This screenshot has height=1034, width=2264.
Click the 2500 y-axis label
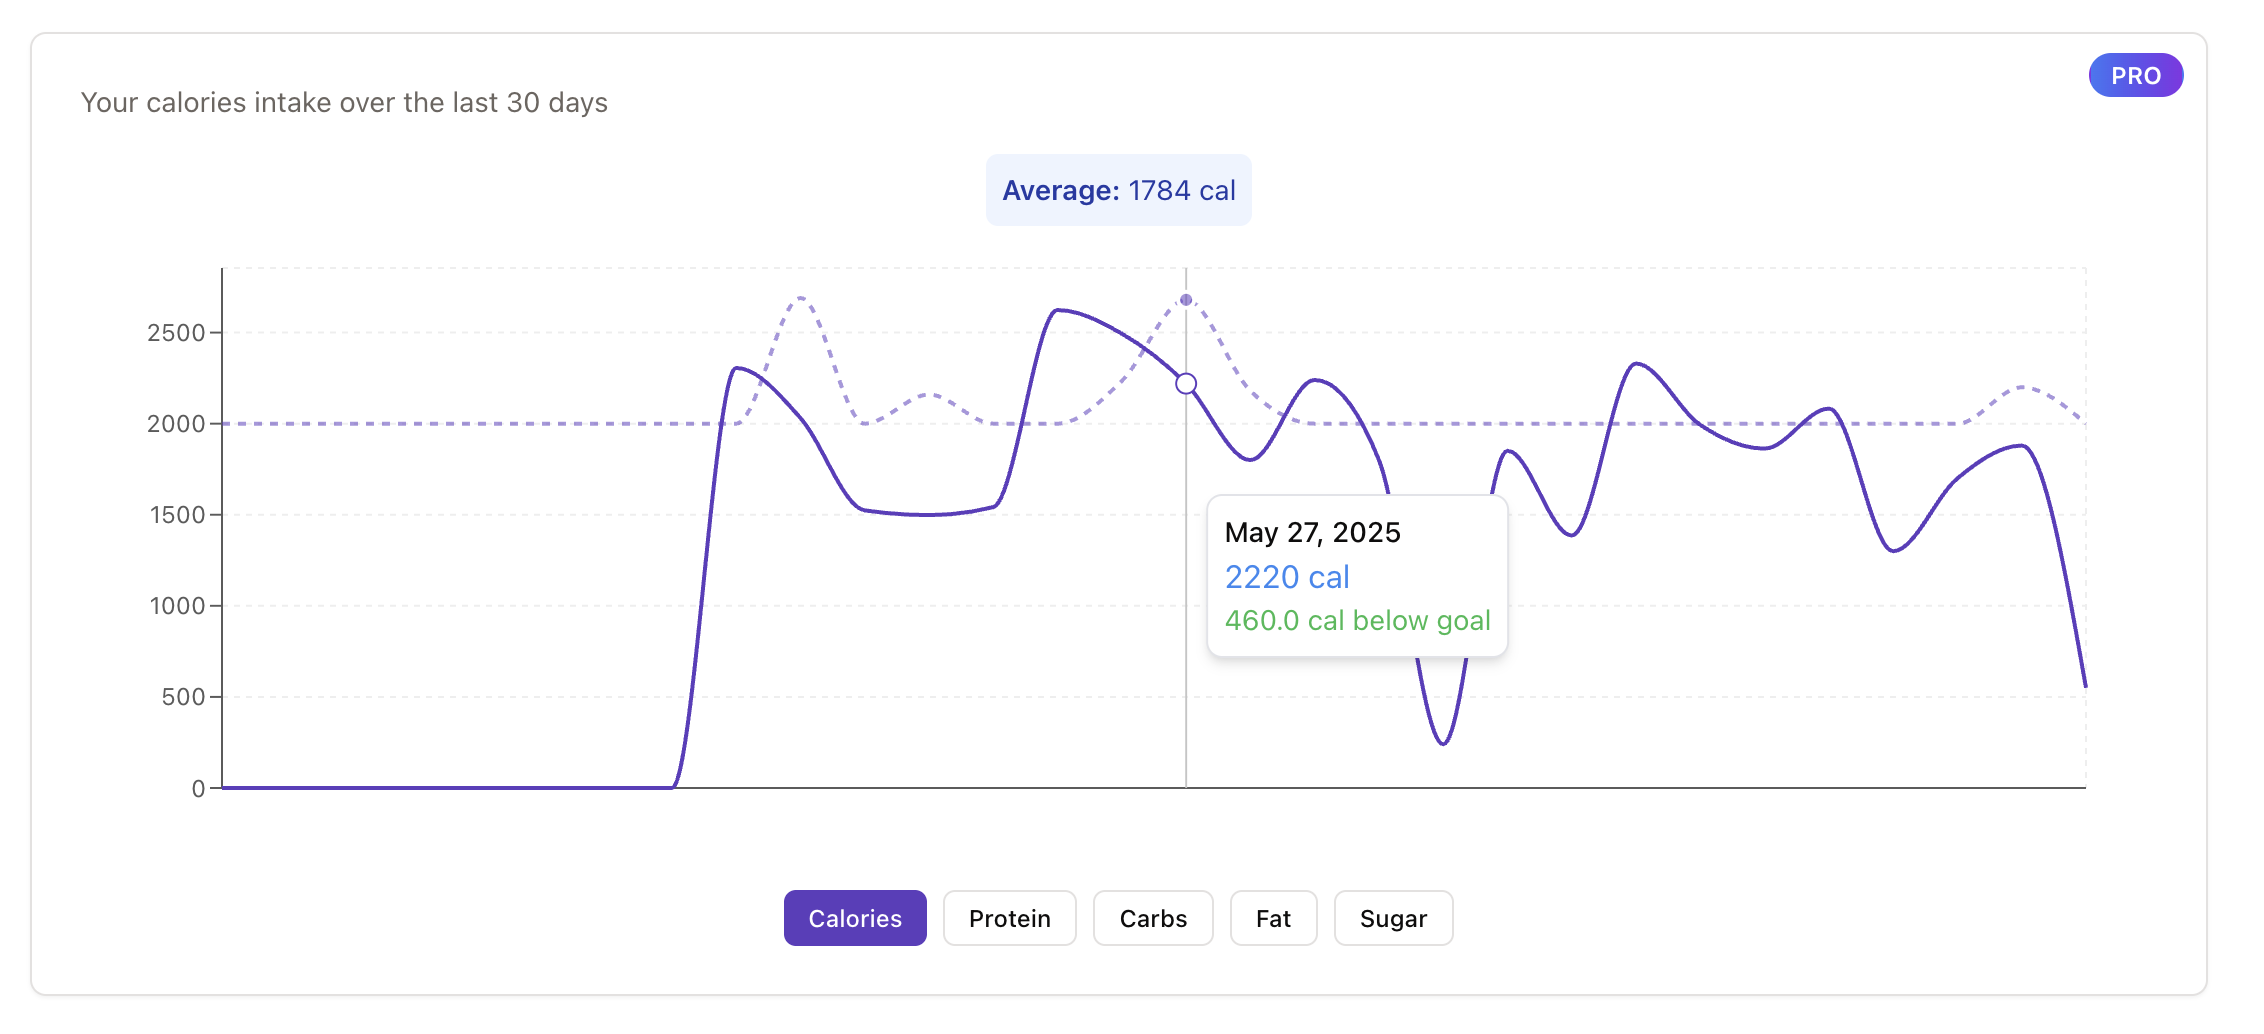click(x=176, y=333)
